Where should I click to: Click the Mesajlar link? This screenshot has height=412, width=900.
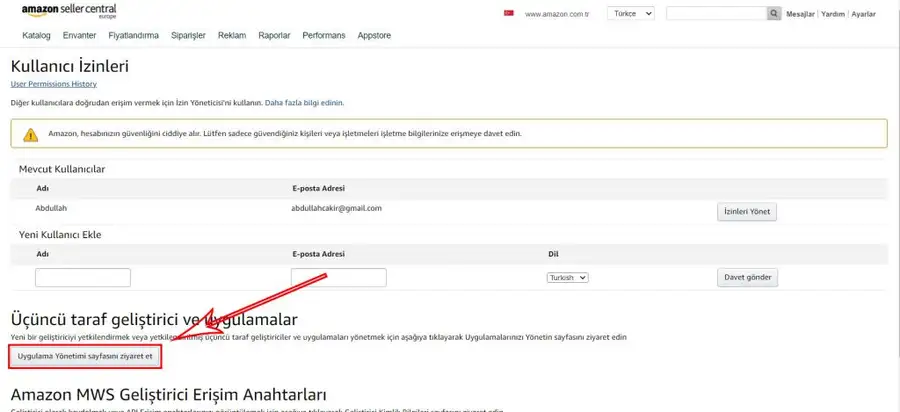coord(800,14)
